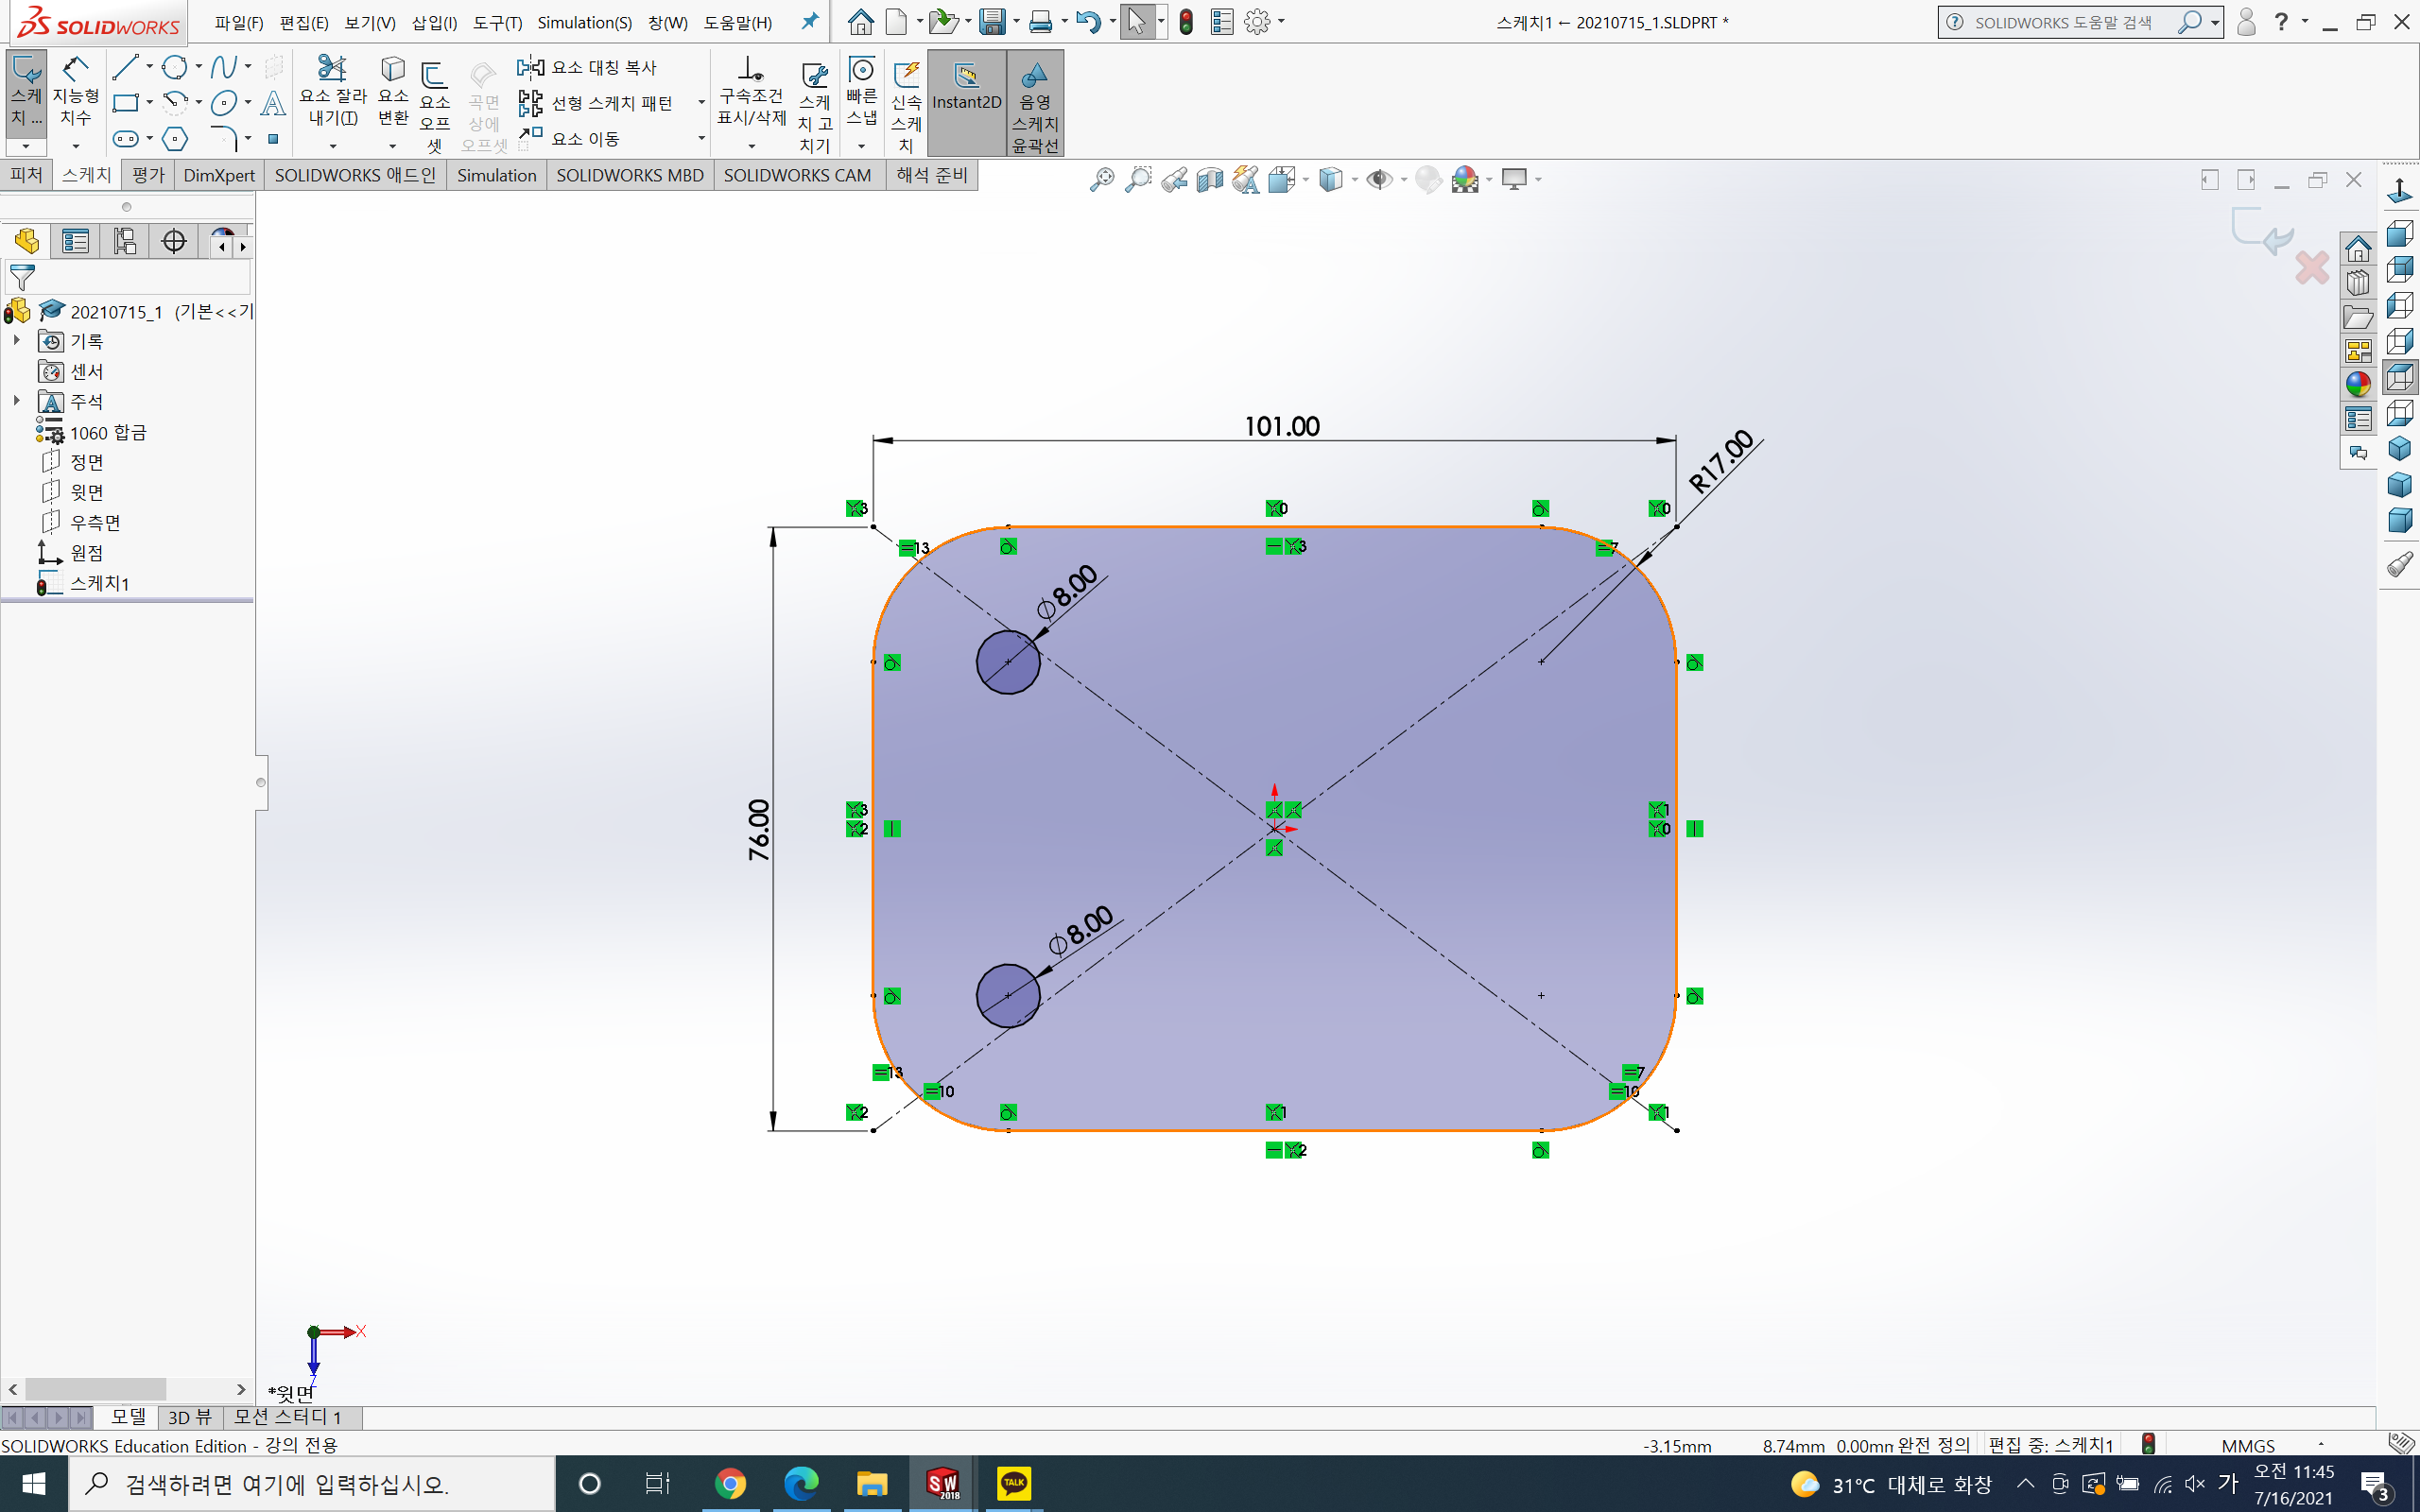
Task: Open the Zoom to Fit view icon
Action: (x=1101, y=180)
